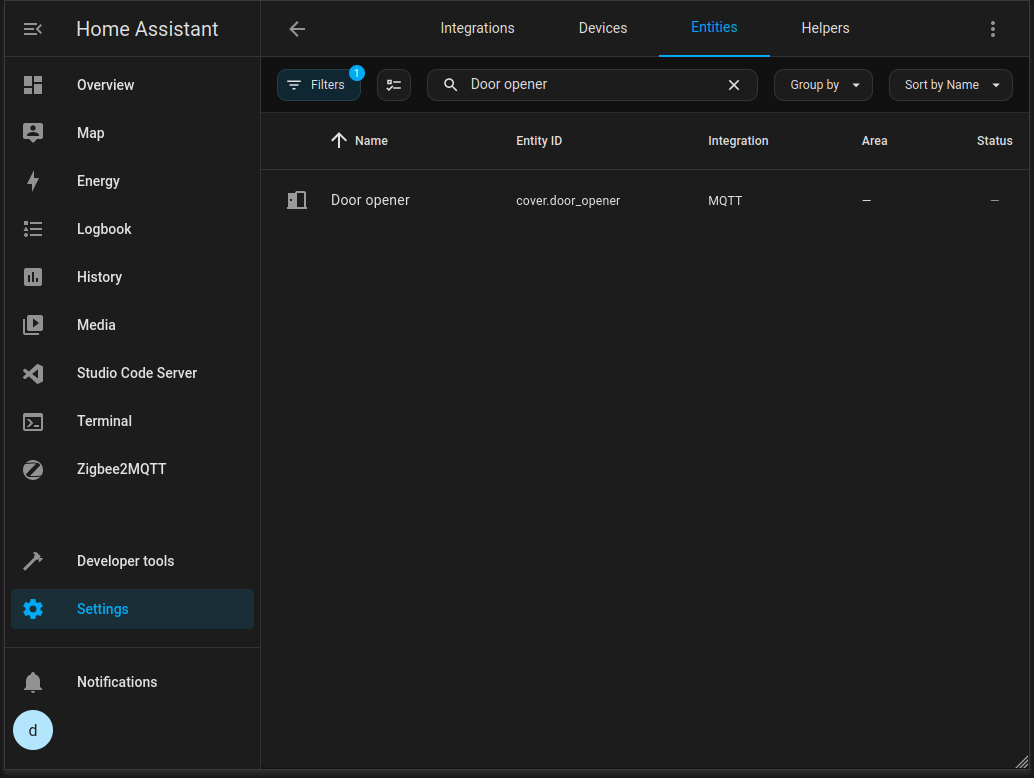
Task: Open the Filters panel button
Action: [x=319, y=85]
